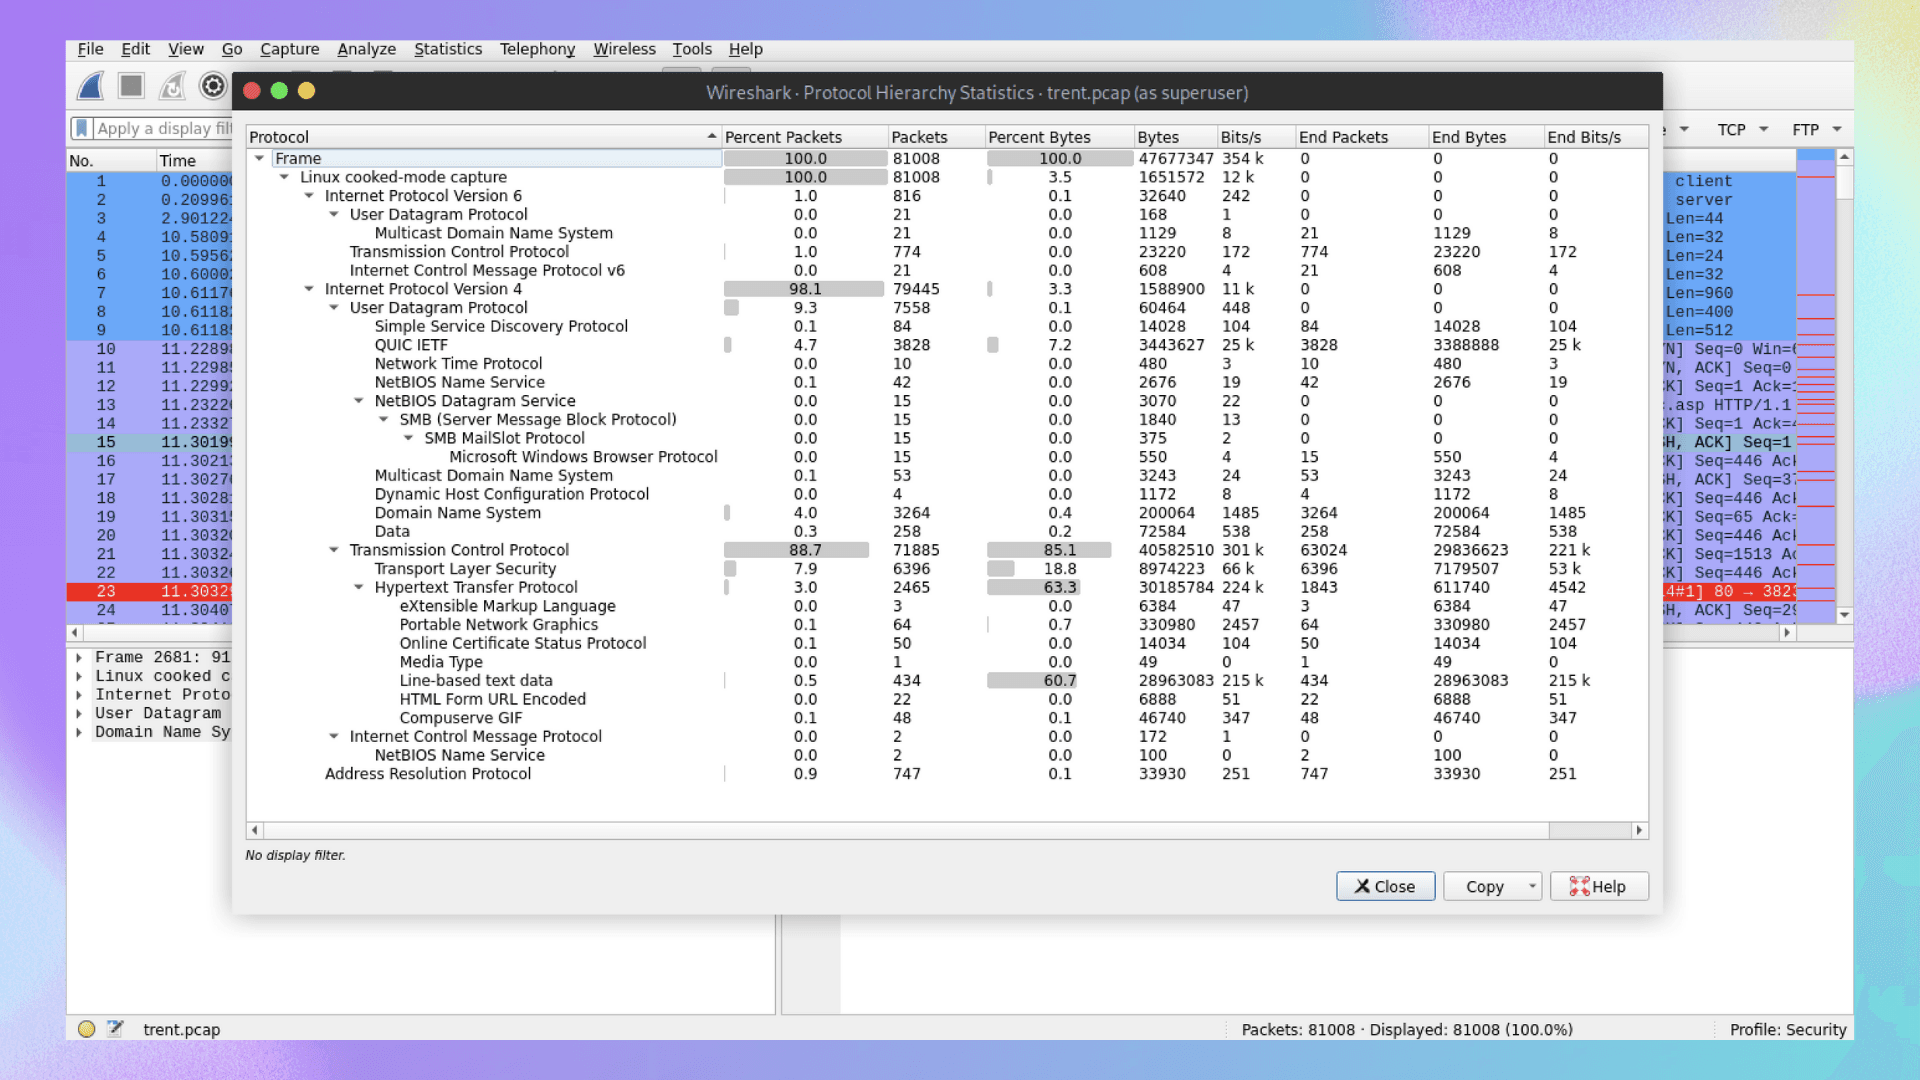Open expert information circle in status bar
This screenshot has width=1920, height=1080.
coord(87,1029)
